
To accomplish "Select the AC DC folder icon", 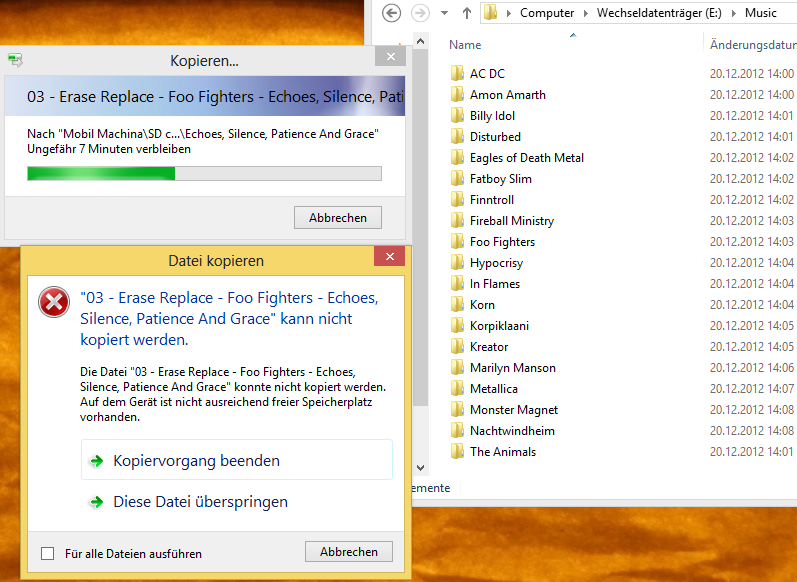I will coord(457,73).
